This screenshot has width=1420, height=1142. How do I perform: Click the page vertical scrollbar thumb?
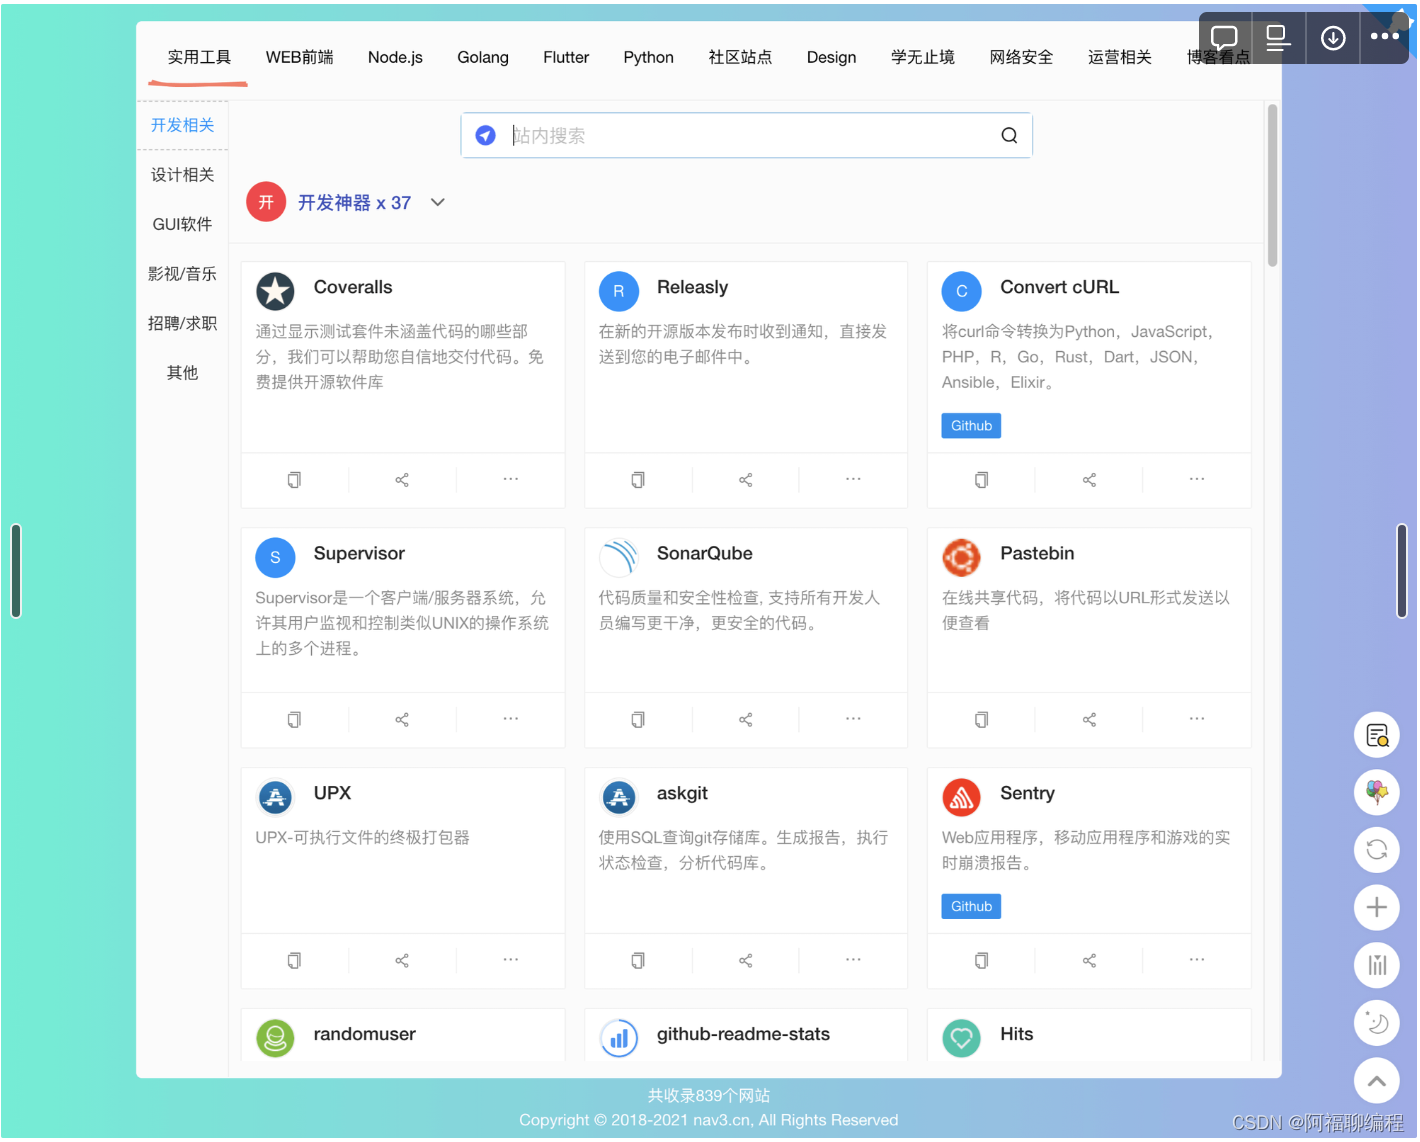click(1273, 185)
